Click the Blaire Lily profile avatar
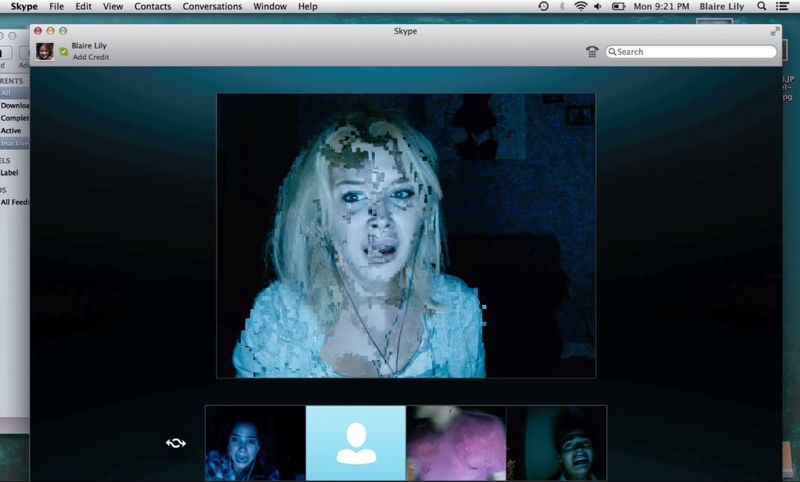The width and height of the screenshot is (800, 482). point(45,52)
